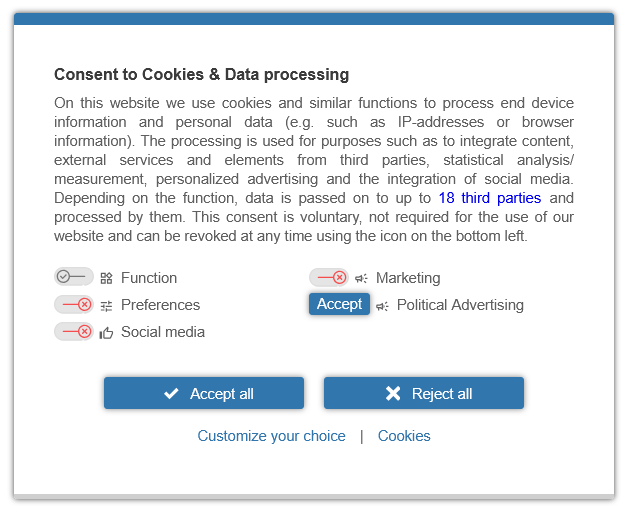This screenshot has height=513, width=625.
Task: Enable the Marketing cookies switch
Action: [328, 277]
